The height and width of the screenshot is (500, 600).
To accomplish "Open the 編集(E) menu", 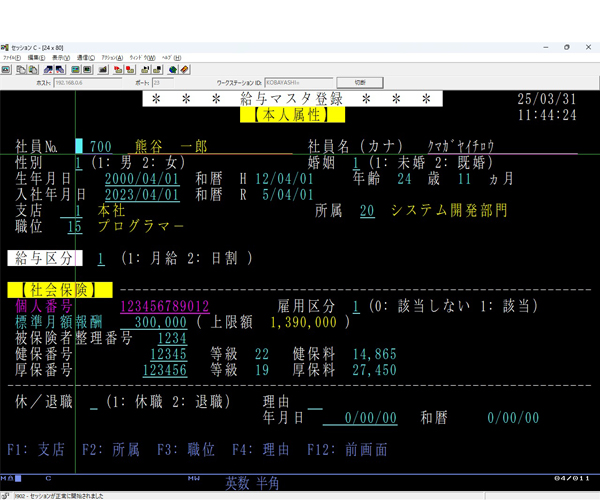I will click(37, 58).
